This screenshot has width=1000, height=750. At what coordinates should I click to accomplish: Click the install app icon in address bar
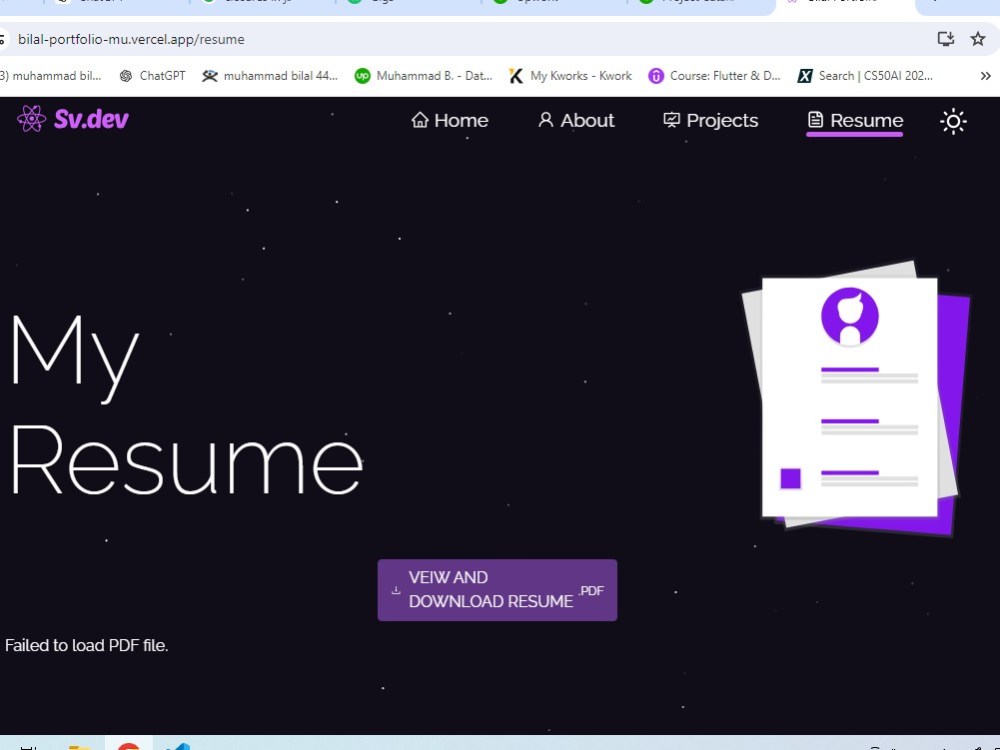[x=945, y=39]
